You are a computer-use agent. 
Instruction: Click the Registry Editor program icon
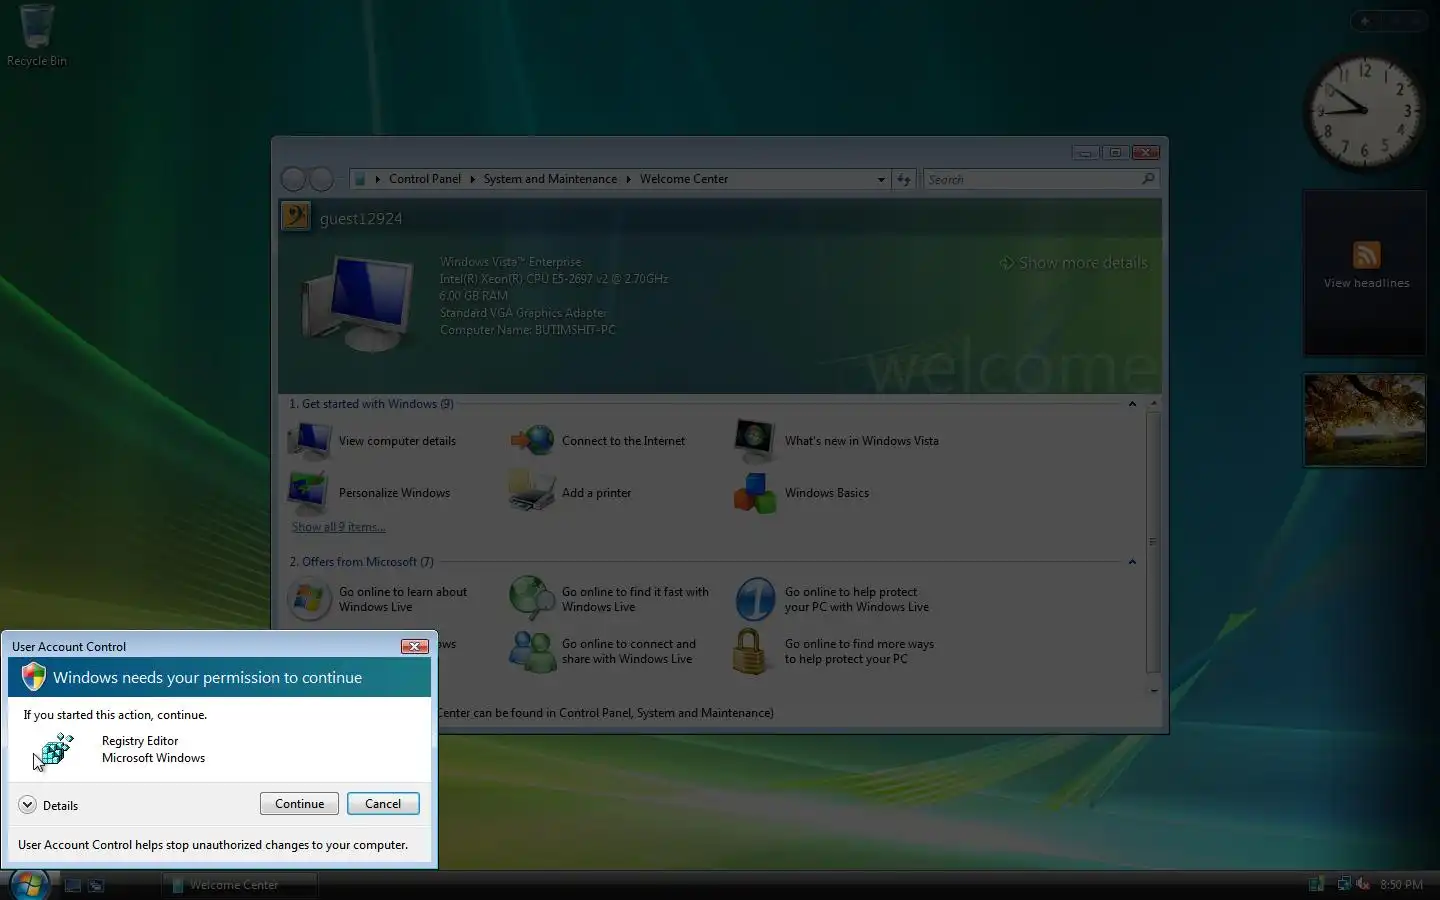(56, 749)
